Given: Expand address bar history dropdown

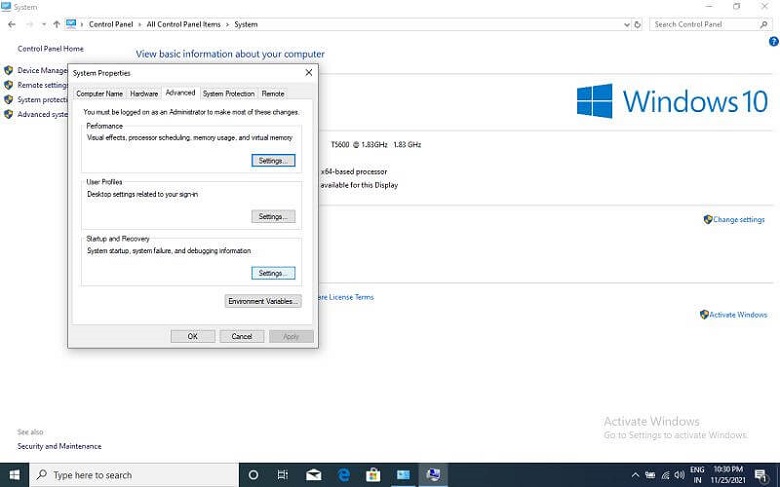Looking at the screenshot, I should [626, 24].
